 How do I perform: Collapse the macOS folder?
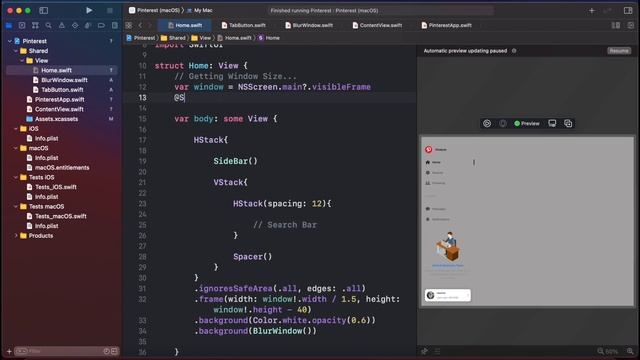[16, 148]
